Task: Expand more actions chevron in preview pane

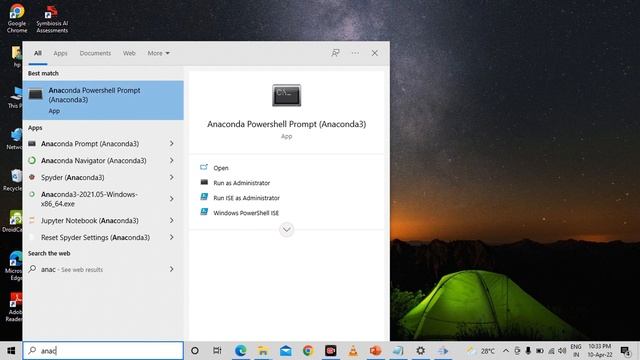Action: click(x=287, y=229)
